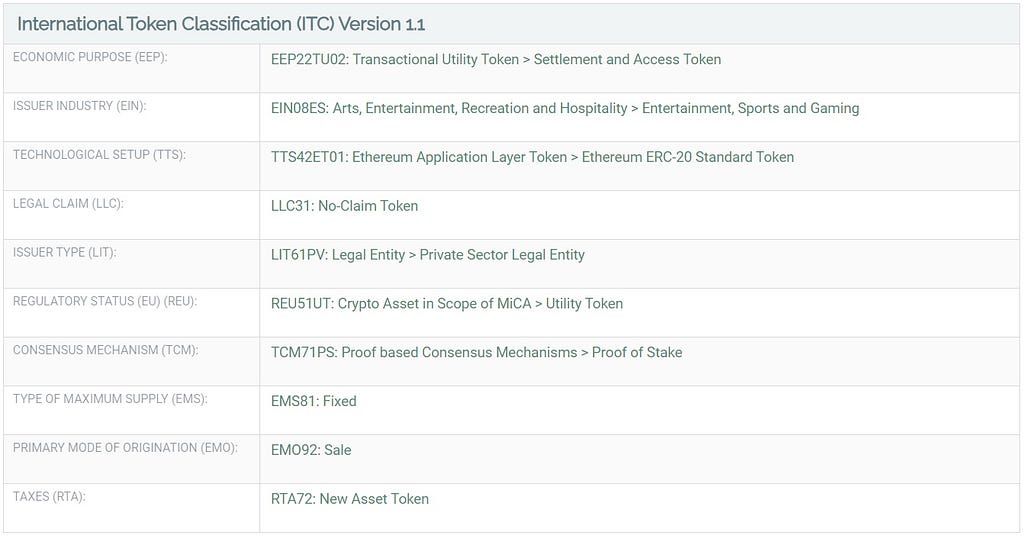Select the TYPE OF MAXIMUM SUPPLY (EMS) label
The width and height of the screenshot is (1024, 536).
(110, 399)
